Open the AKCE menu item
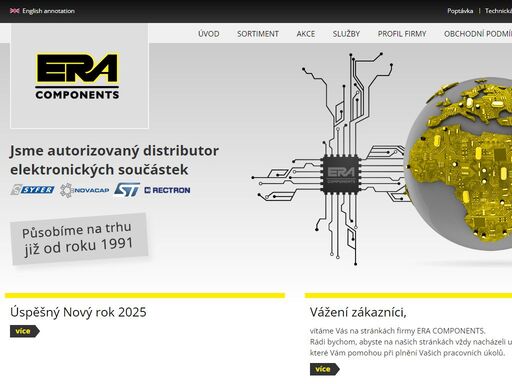 [x=306, y=34]
